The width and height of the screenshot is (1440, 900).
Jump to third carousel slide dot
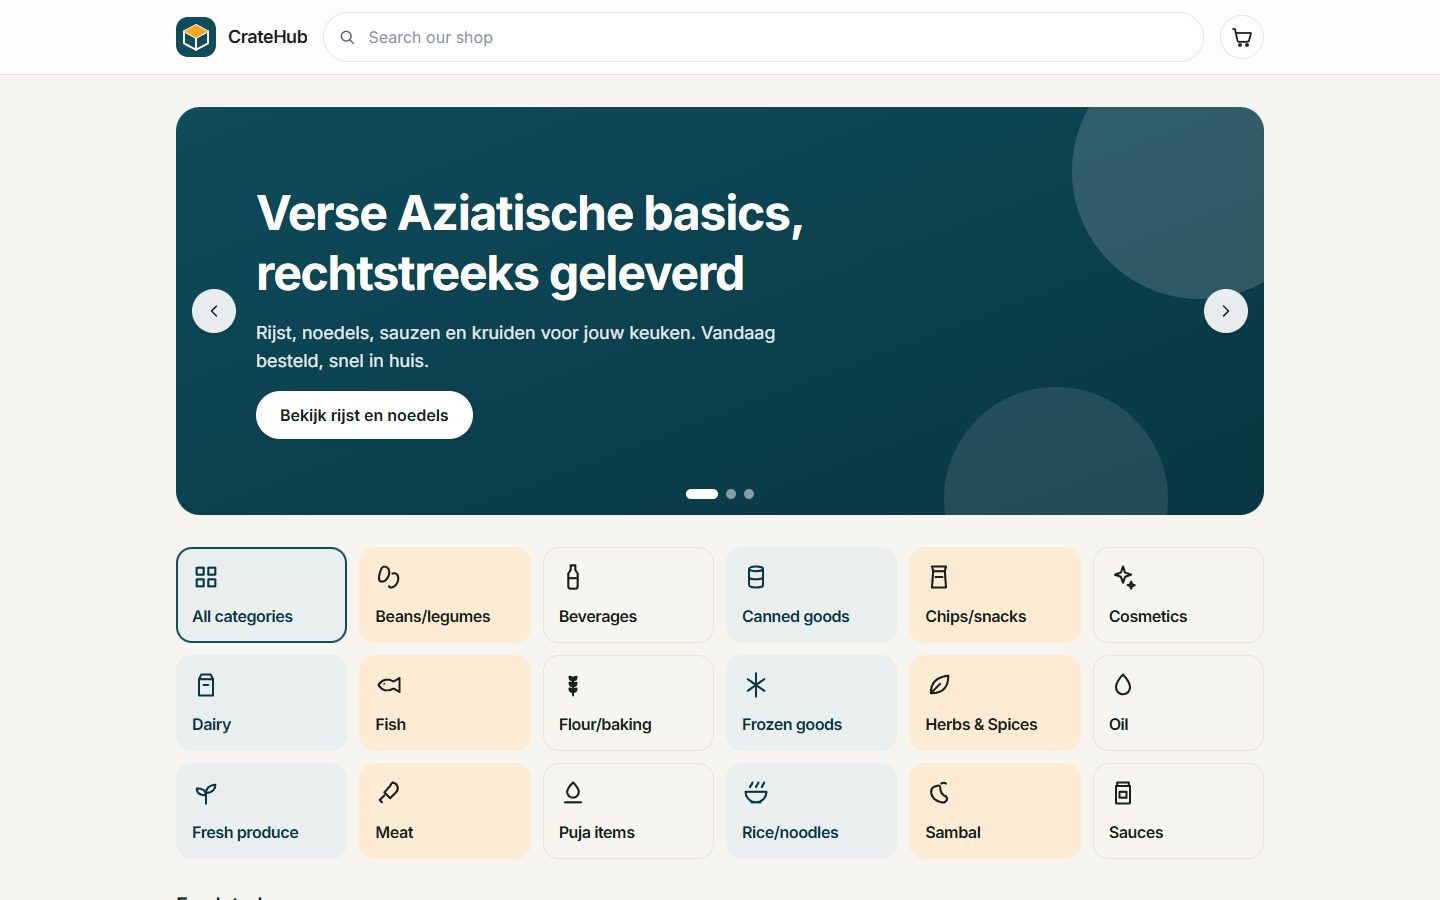(x=749, y=494)
